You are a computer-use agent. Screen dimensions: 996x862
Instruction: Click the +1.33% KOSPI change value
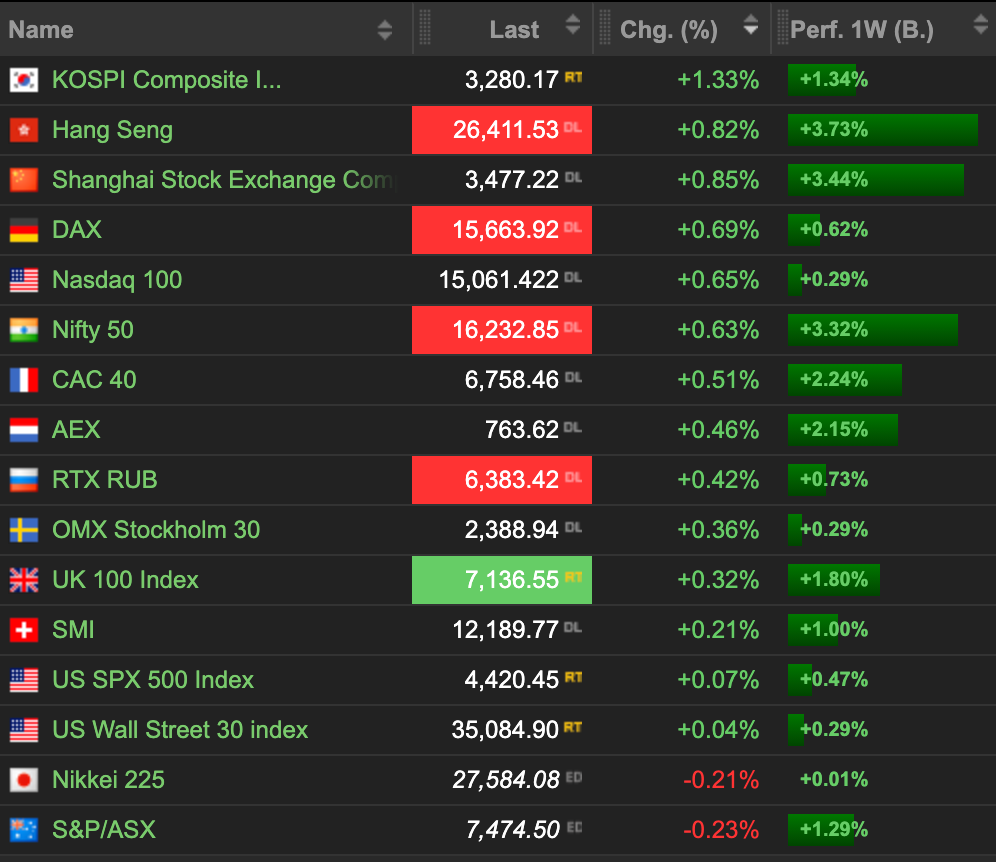[x=718, y=80]
